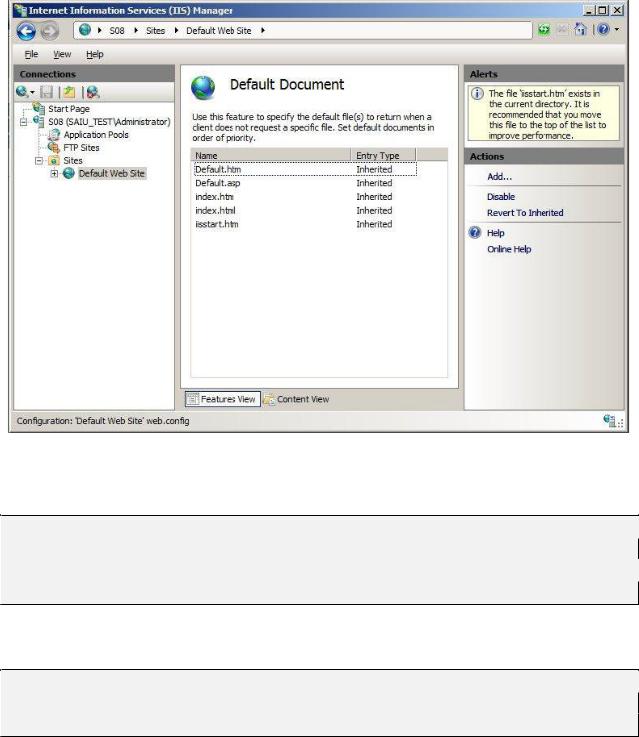
Task: Click Help link in Actions pane
Action: pyautogui.click(x=495, y=233)
